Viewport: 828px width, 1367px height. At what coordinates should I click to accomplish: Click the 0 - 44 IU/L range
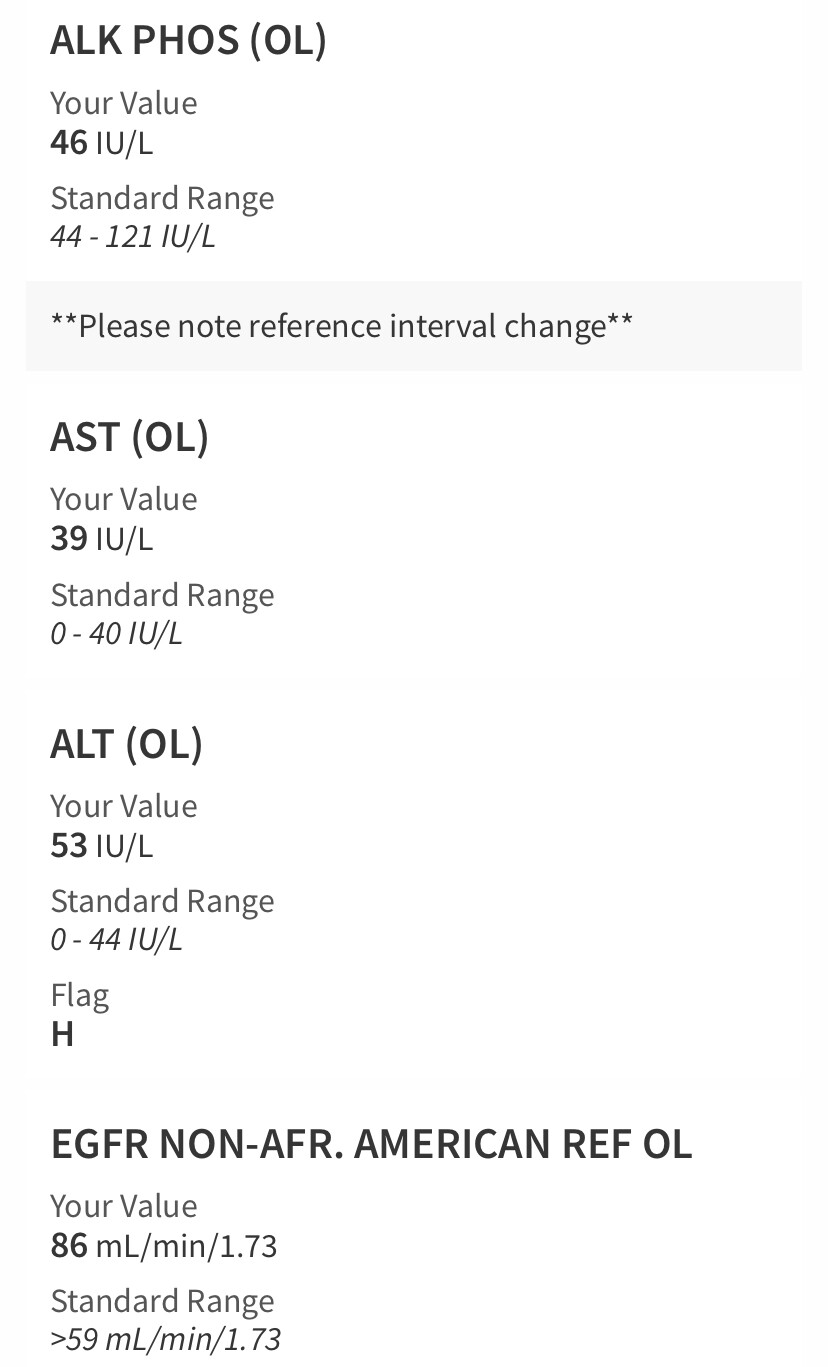[x=116, y=940]
